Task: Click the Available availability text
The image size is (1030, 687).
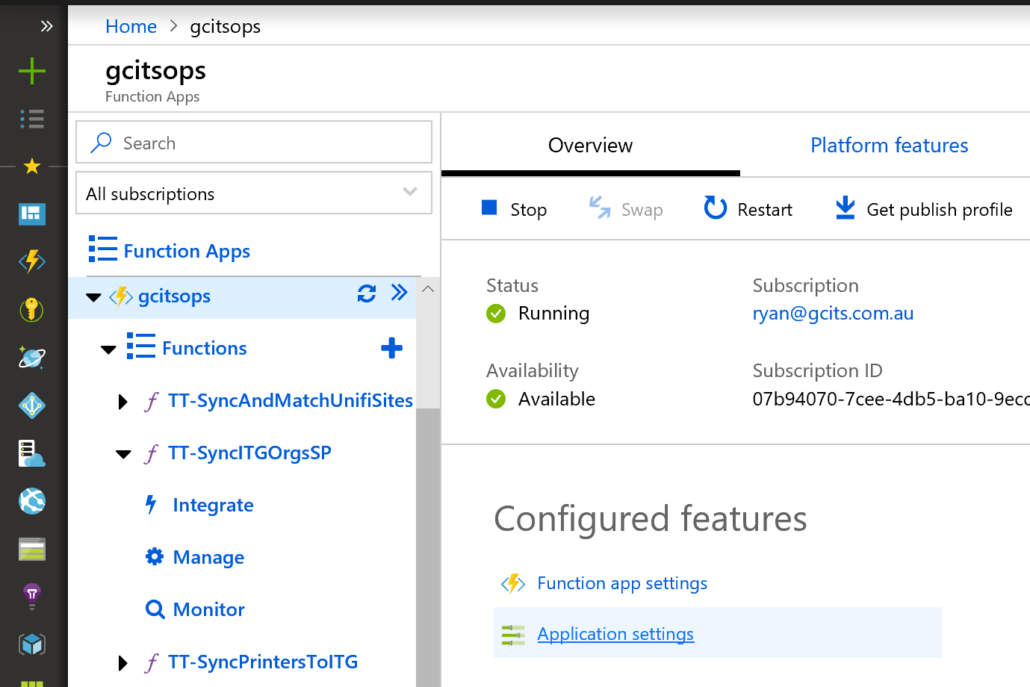Action: click(x=556, y=399)
